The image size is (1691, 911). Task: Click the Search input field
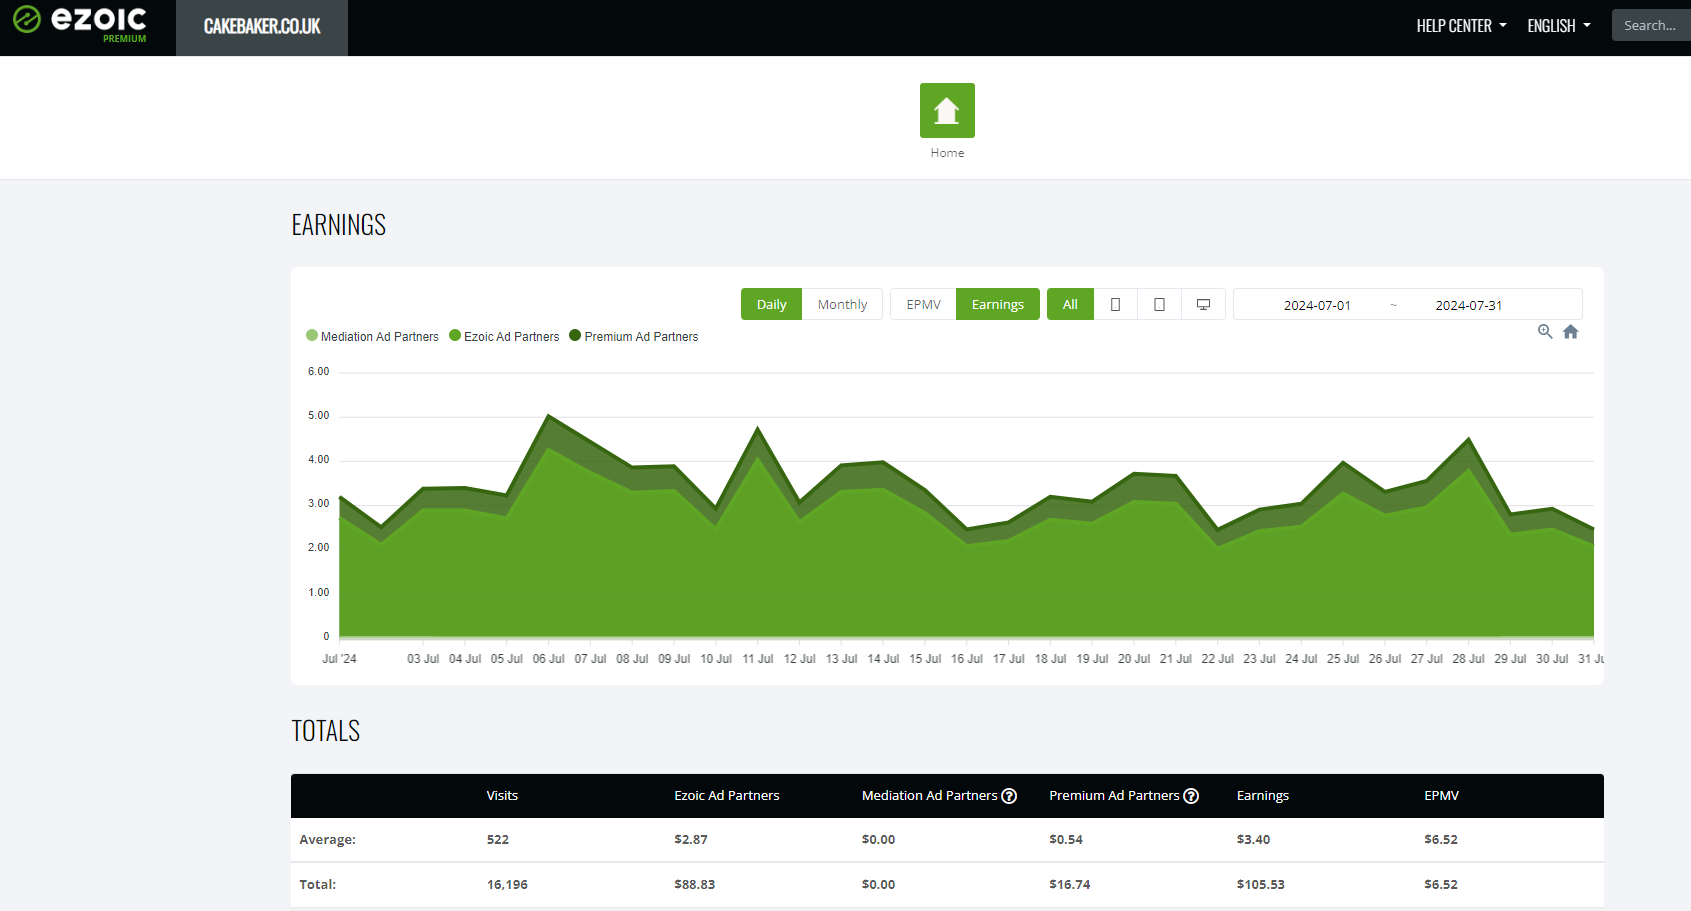1651,25
